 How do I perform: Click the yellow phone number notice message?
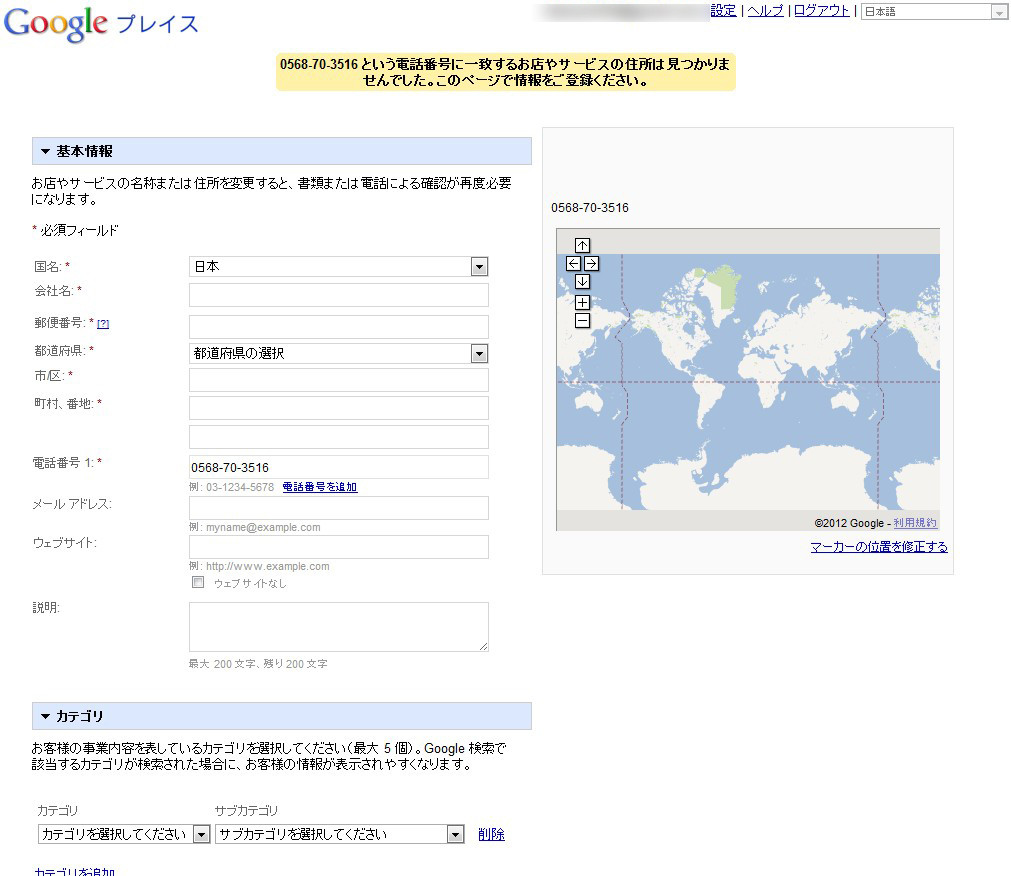tap(506, 72)
